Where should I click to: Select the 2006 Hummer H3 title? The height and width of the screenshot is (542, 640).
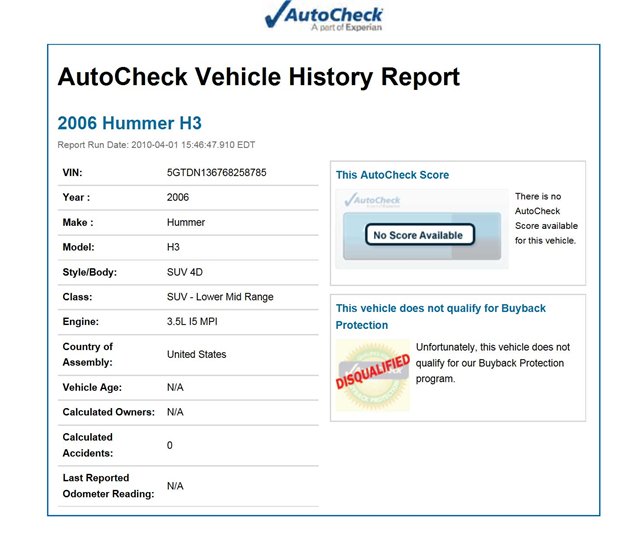[x=129, y=123]
